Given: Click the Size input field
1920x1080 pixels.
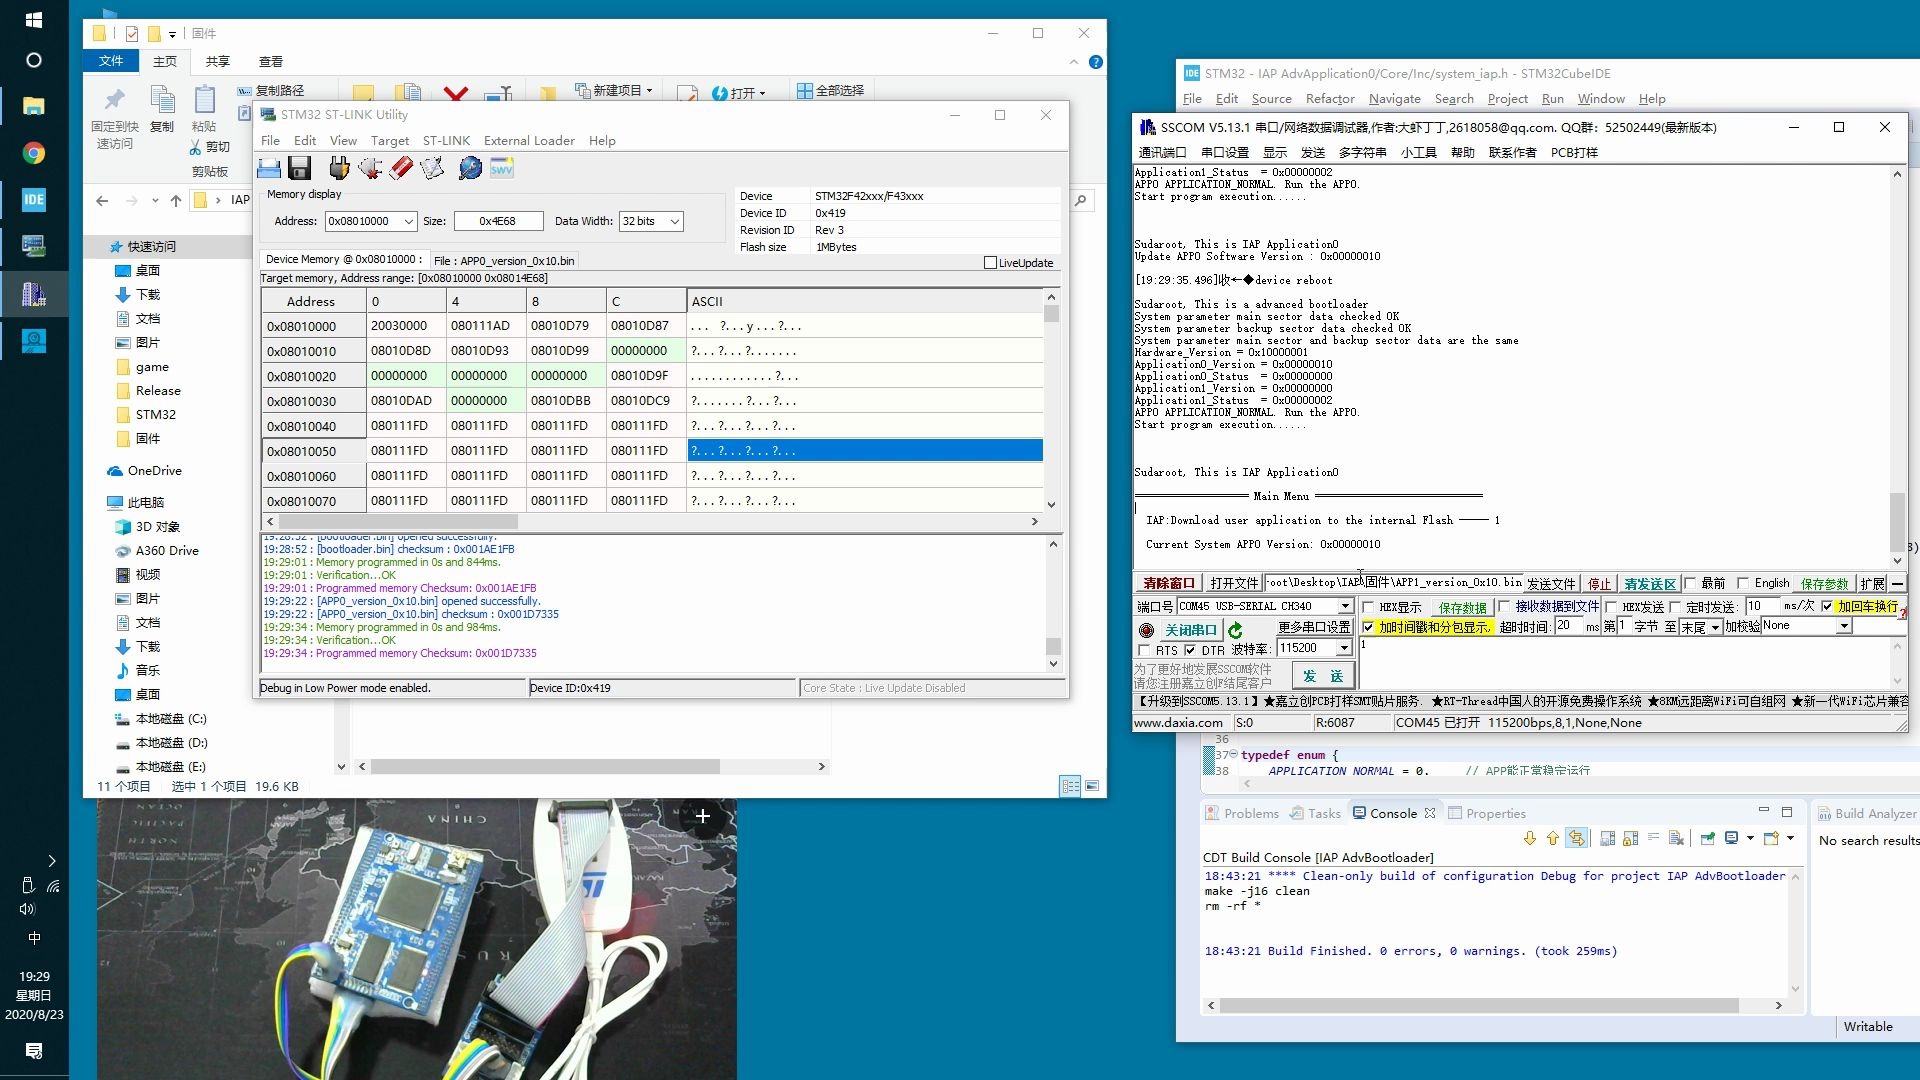Looking at the screenshot, I should pos(497,221).
